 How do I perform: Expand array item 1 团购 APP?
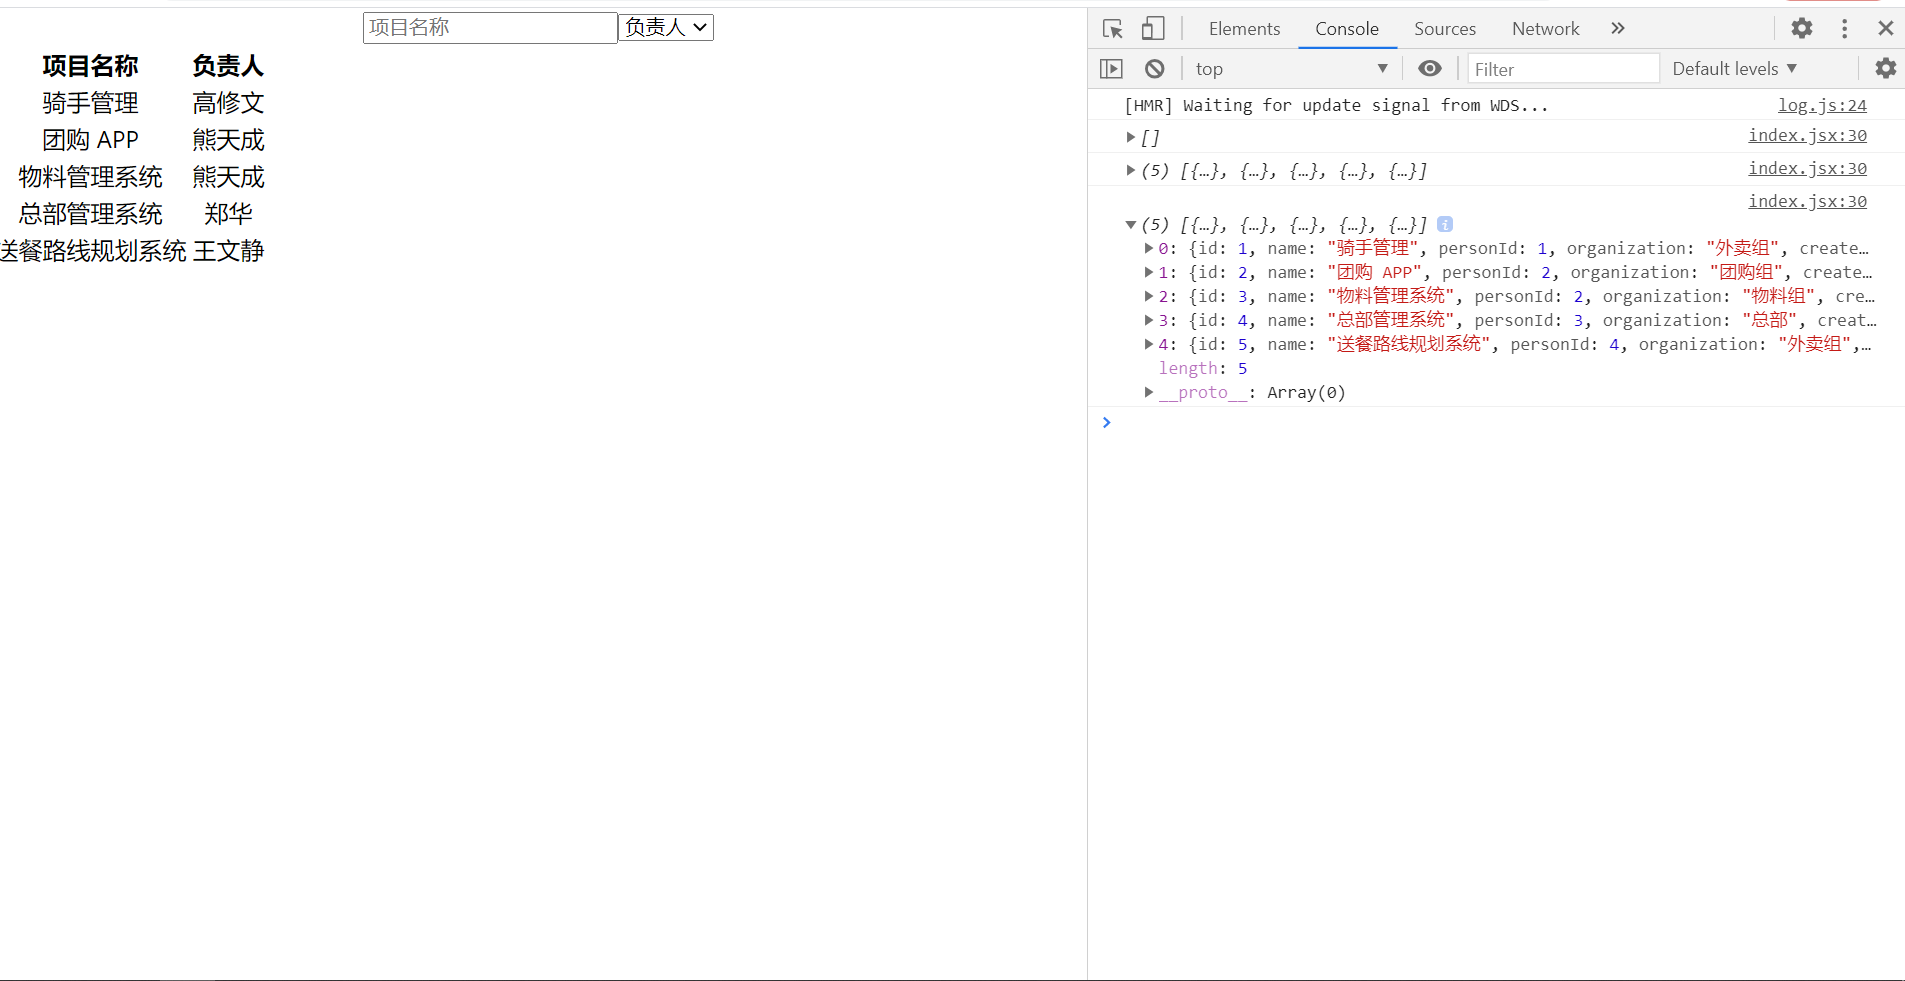(x=1148, y=272)
